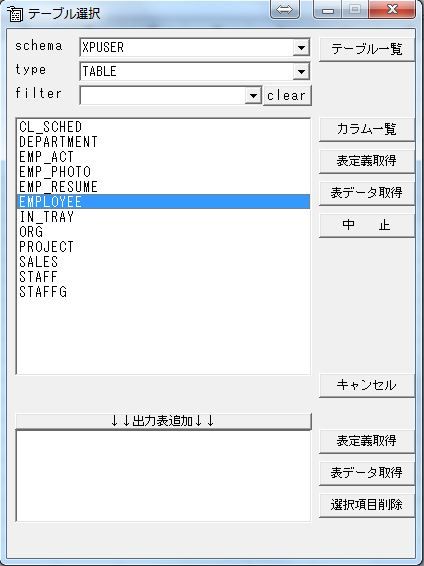The width and height of the screenshot is (424, 566).
Task: Click the clear filter button
Action: point(287,96)
